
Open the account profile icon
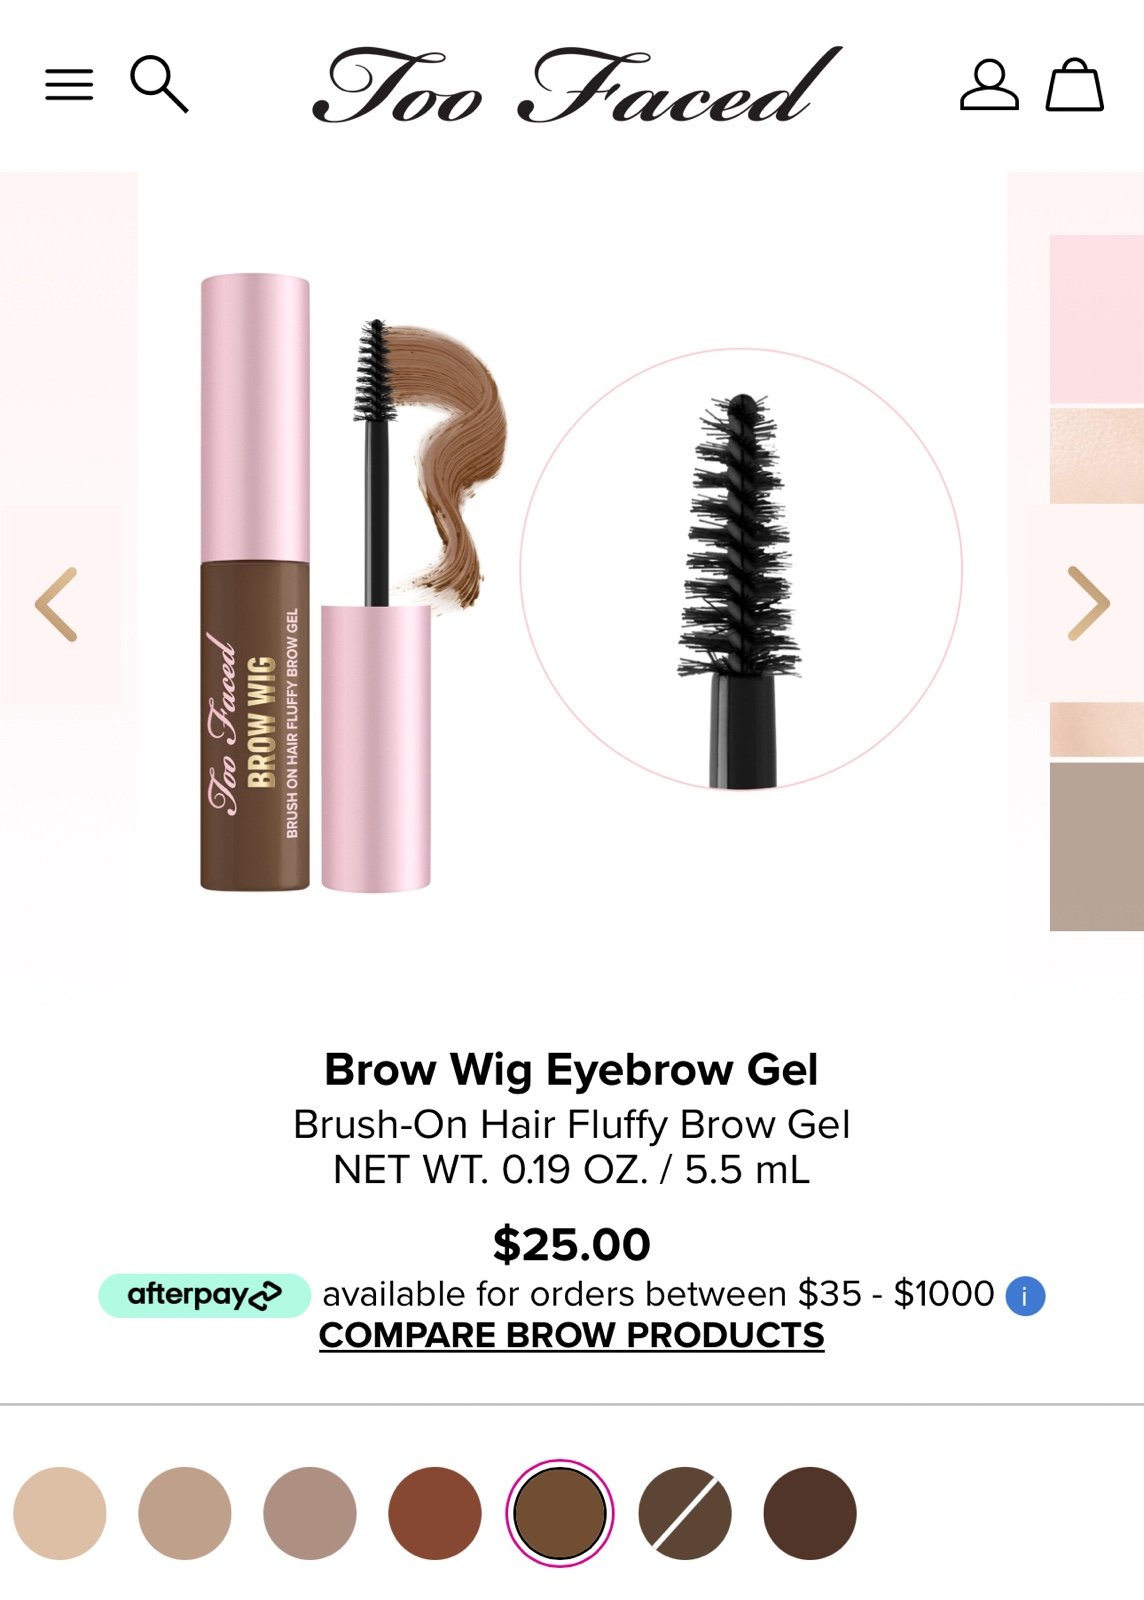coord(989,84)
